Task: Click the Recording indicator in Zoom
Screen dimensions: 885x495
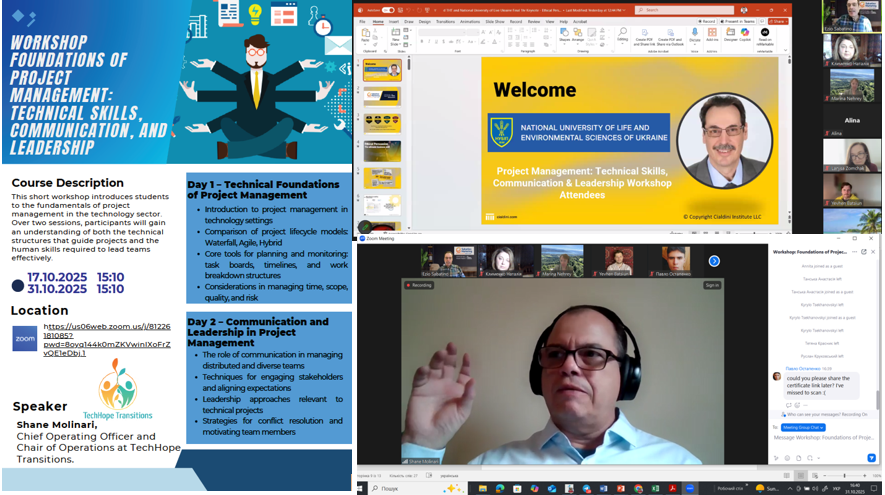Action: (x=419, y=285)
